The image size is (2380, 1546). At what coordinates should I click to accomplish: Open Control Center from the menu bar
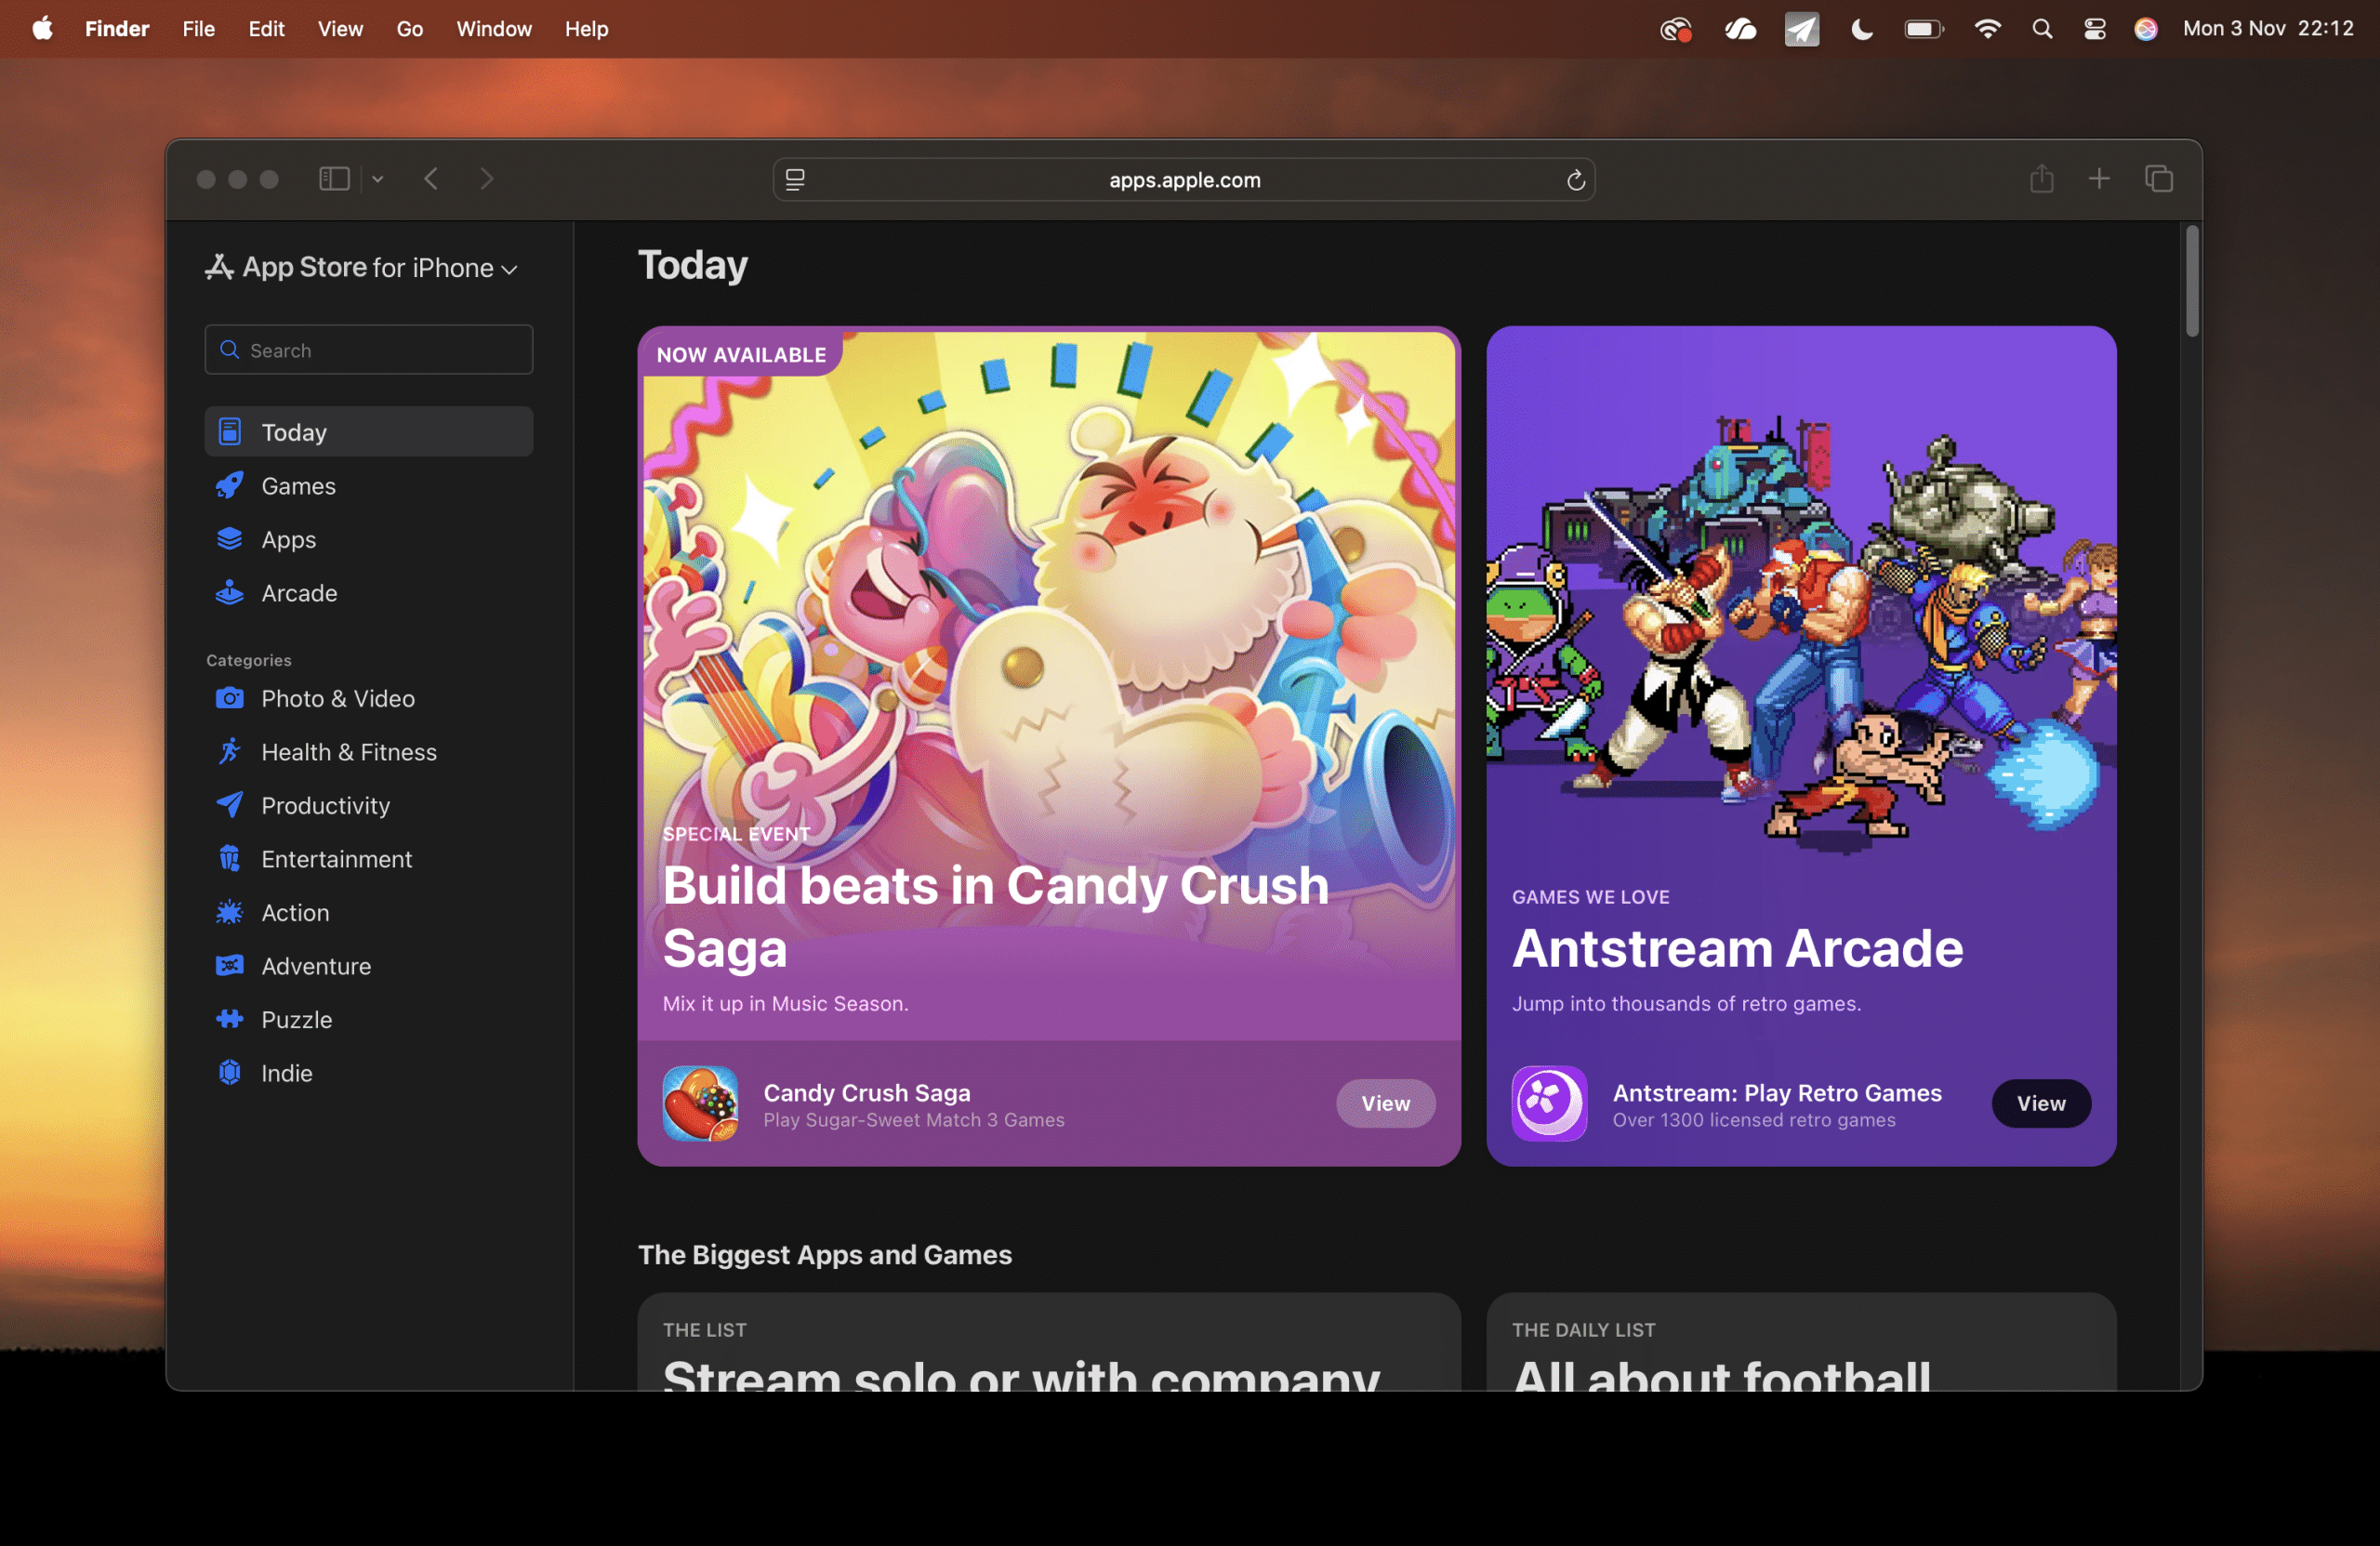point(2094,29)
